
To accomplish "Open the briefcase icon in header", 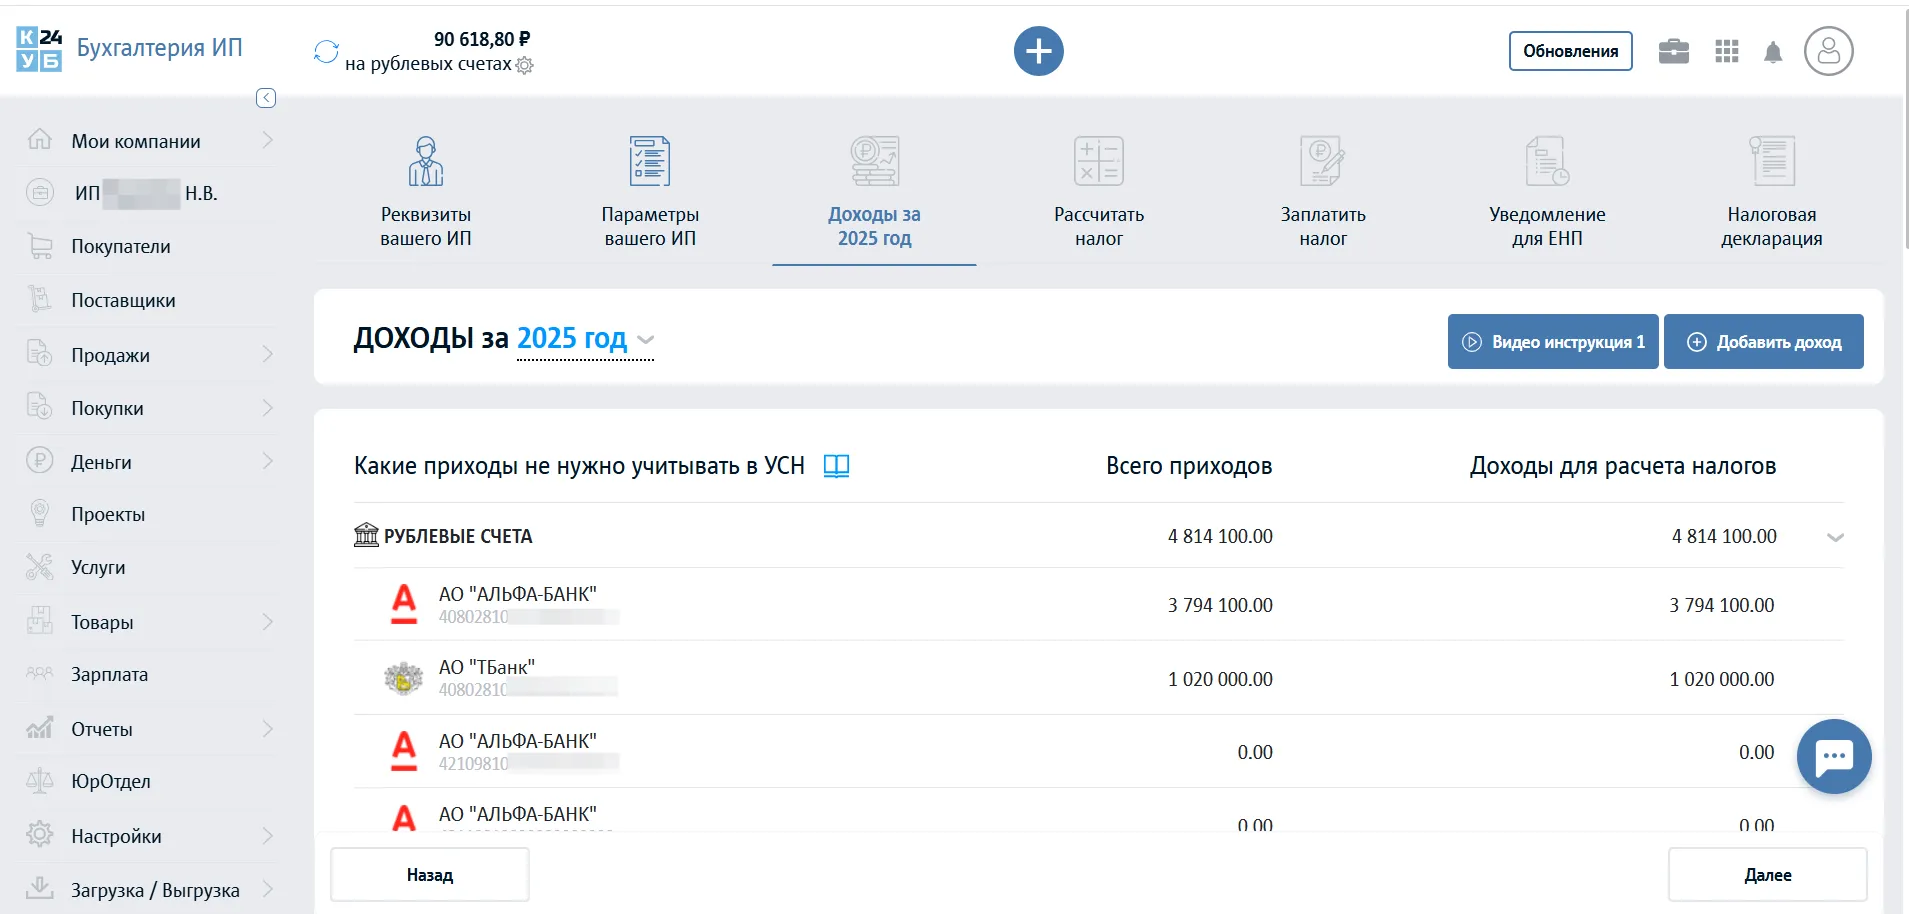I will point(1673,51).
